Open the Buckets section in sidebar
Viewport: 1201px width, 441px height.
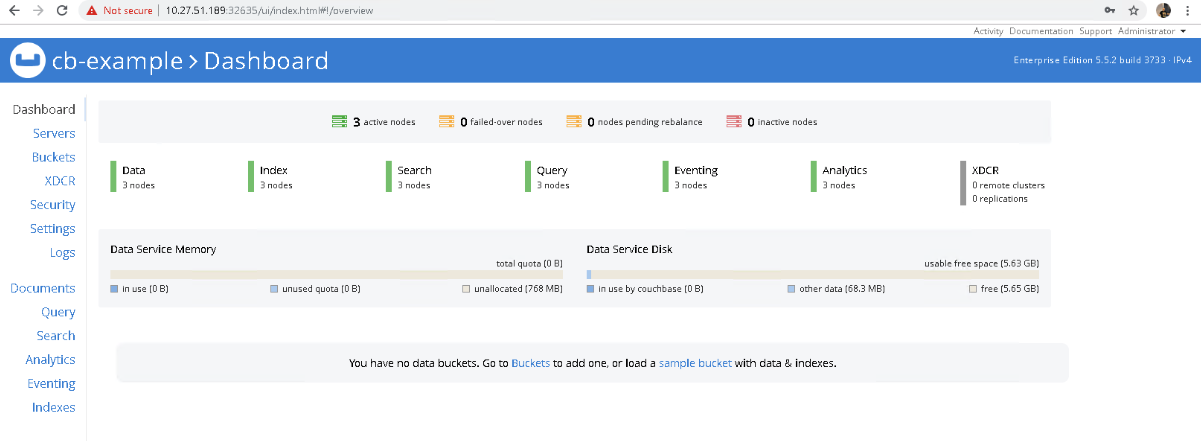pyautogui.click(x=54, y=157)
